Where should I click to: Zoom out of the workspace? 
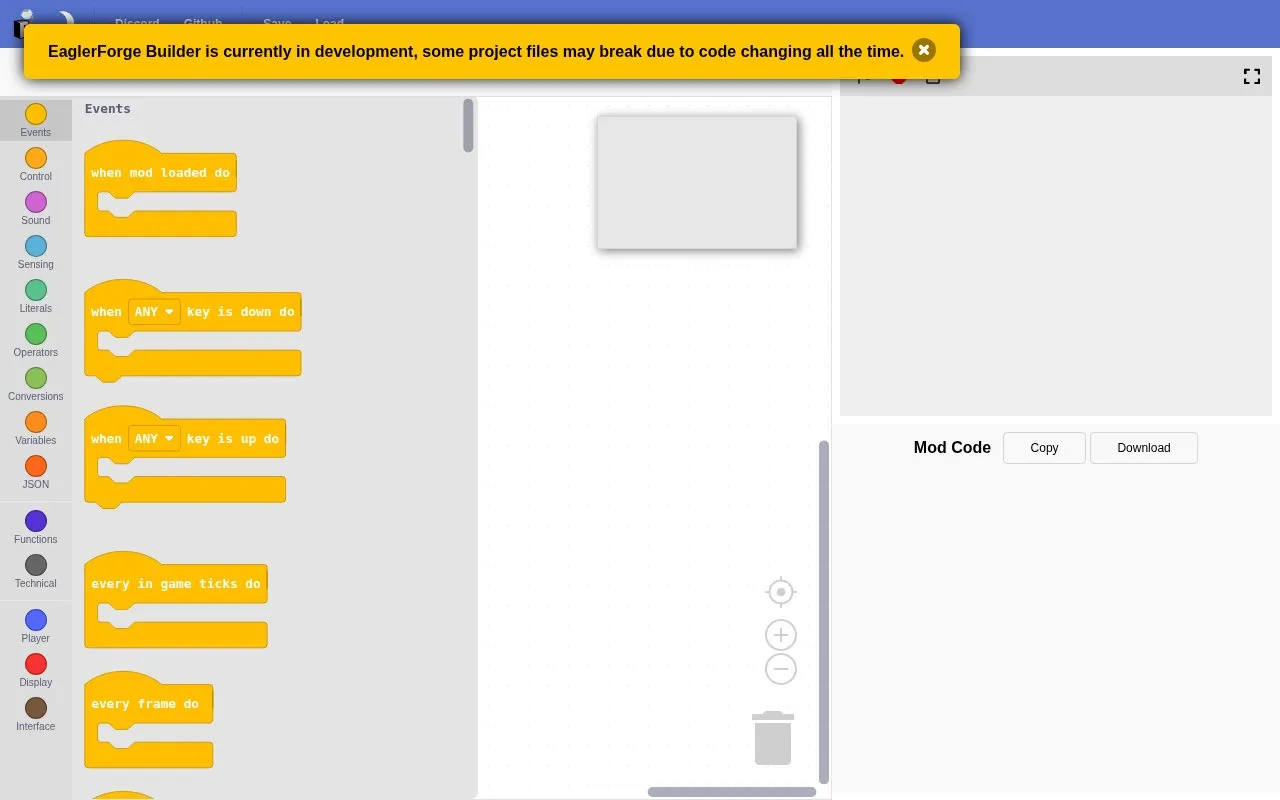(x=781, y=669)
